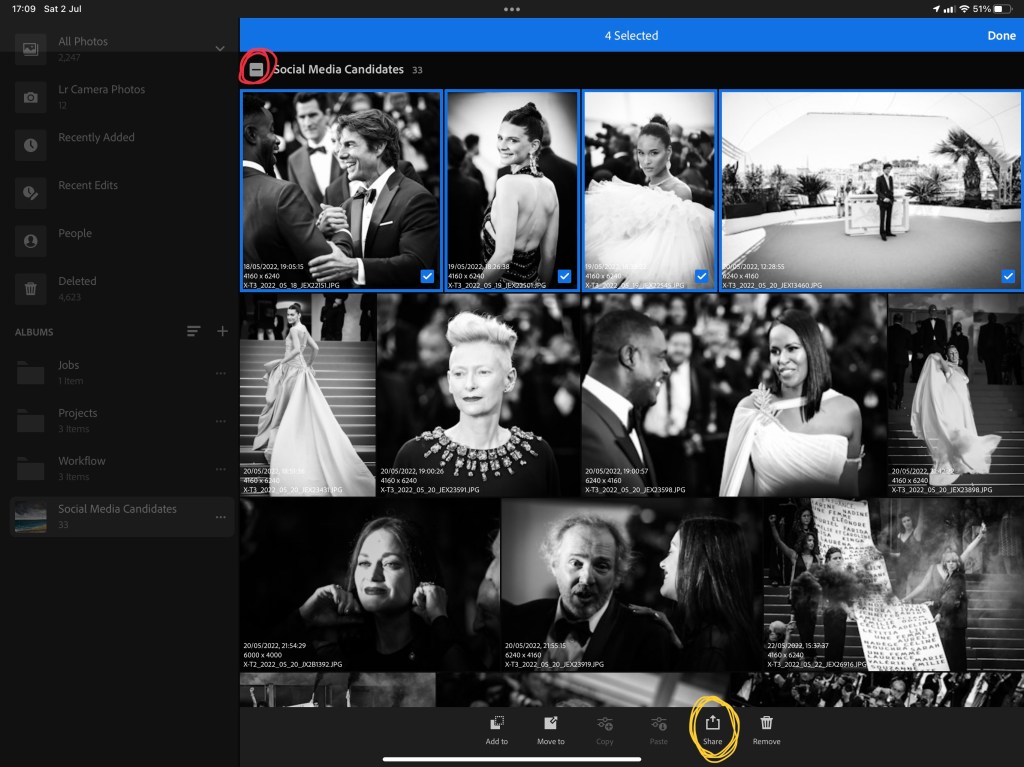Open album sort options icon
The width and height of the screenshot is (1024, 767).
194,331
